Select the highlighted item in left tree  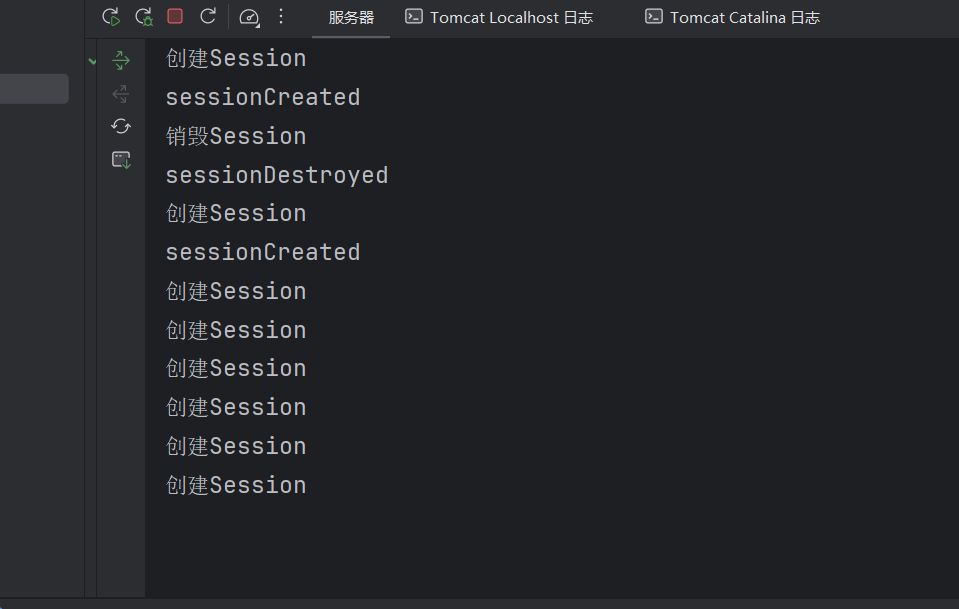coord(34,89)
